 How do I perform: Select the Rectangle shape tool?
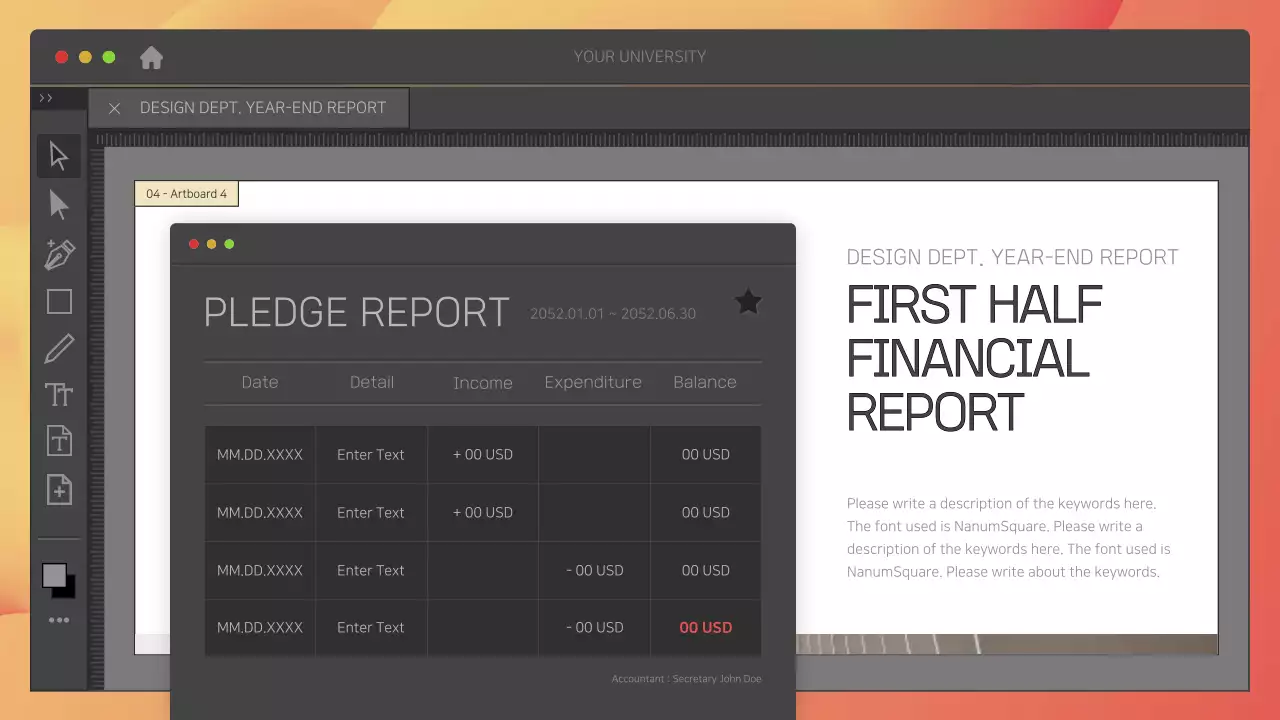59,302
